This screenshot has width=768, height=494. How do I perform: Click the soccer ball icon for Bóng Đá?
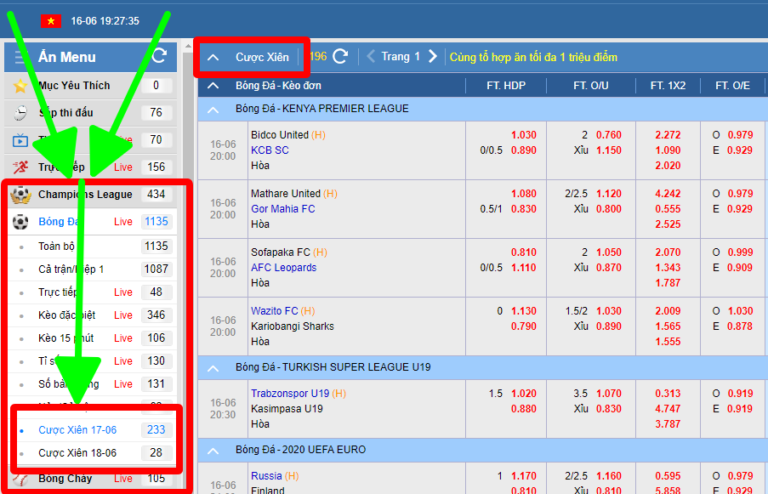pos(19,221)
